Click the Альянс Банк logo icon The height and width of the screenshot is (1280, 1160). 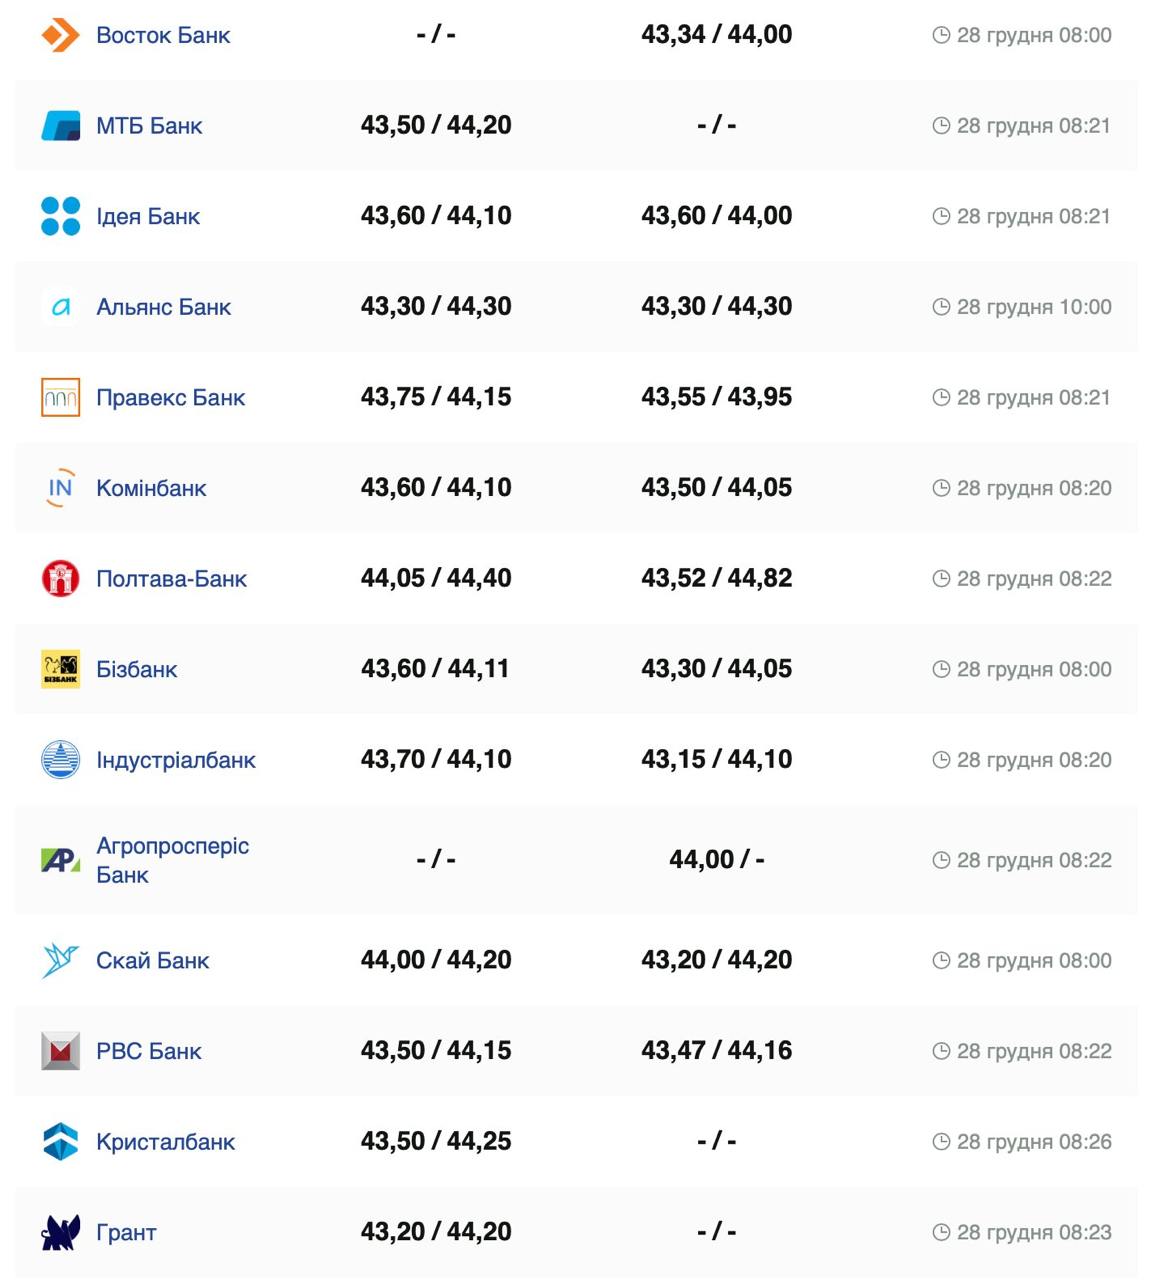tap(60, 307)
